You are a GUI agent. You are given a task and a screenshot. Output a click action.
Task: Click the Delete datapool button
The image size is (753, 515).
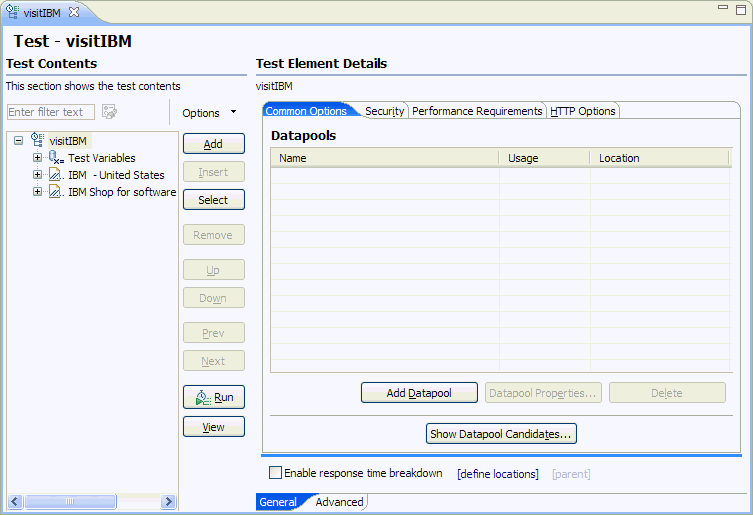pos(667,392)
